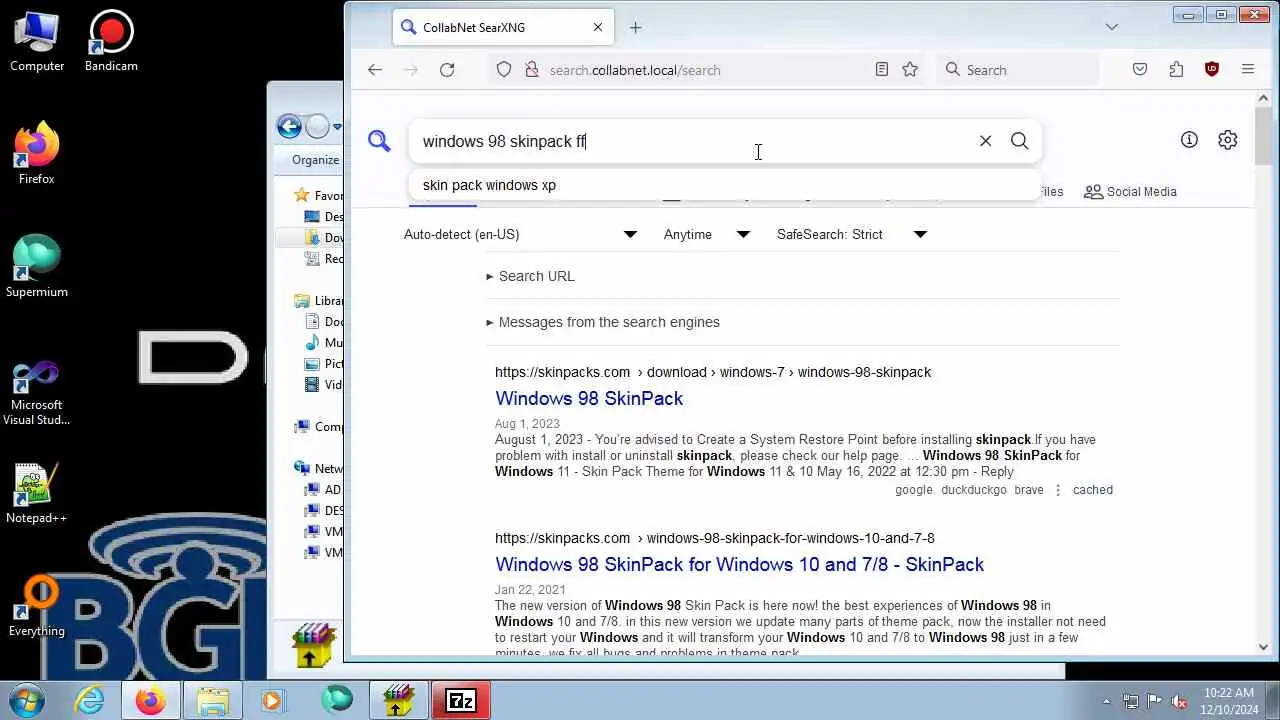This screenshot has height=720, width=1280.
Task: Go back one page in Firefox
Action: coord(375,70)
